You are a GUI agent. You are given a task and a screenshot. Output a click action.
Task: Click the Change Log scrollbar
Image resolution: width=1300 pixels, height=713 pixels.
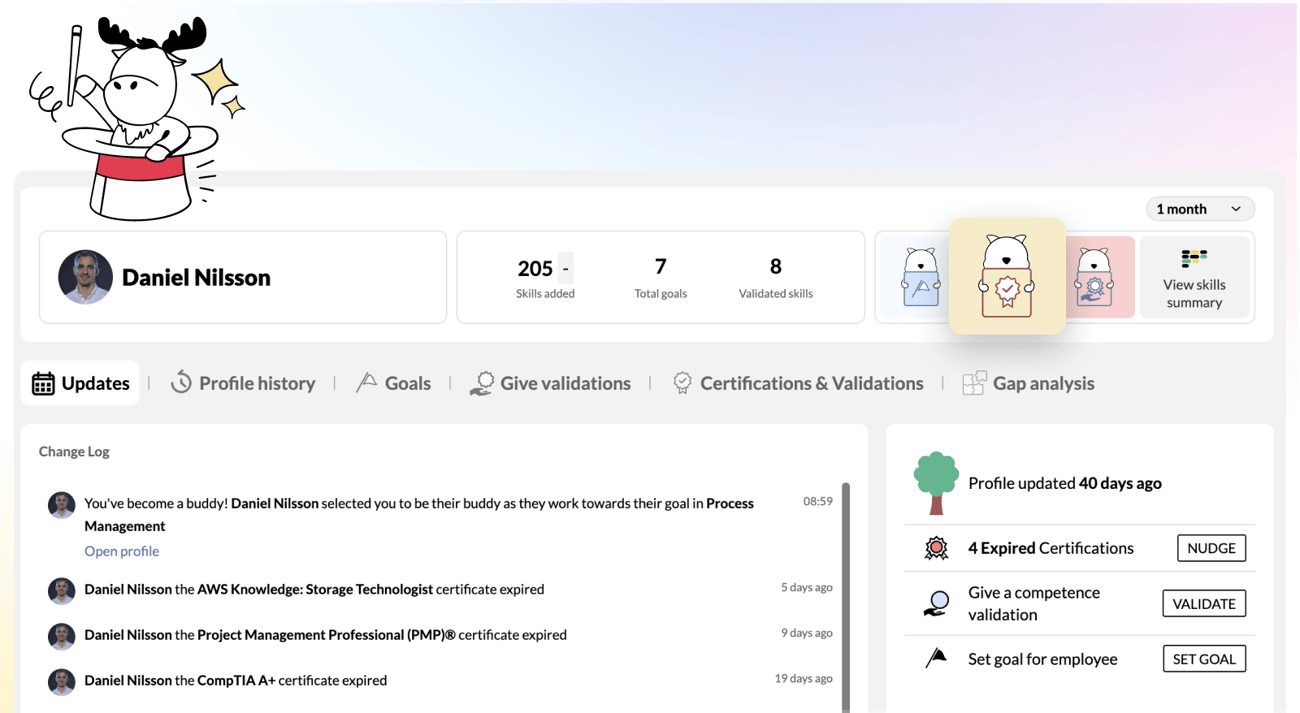[846, 597]
